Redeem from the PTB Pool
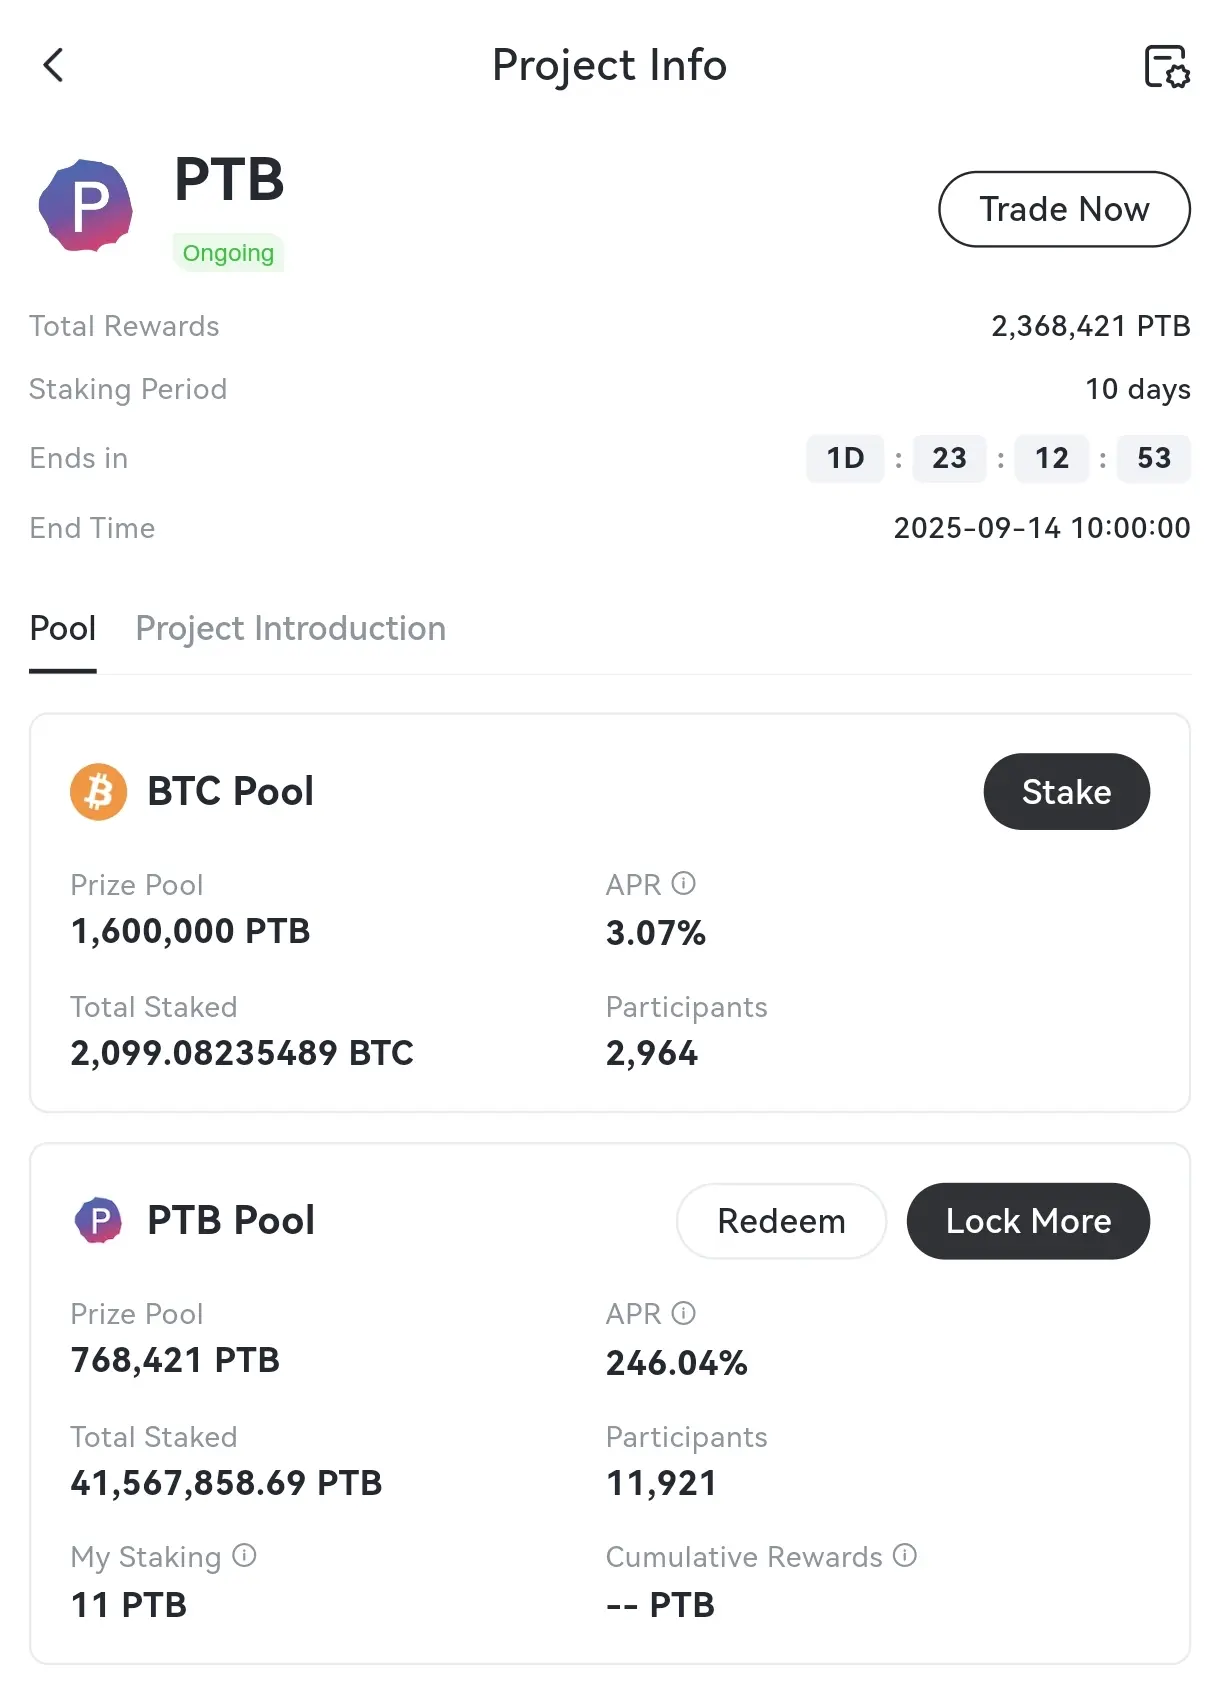 click(x=781, y=1221)
